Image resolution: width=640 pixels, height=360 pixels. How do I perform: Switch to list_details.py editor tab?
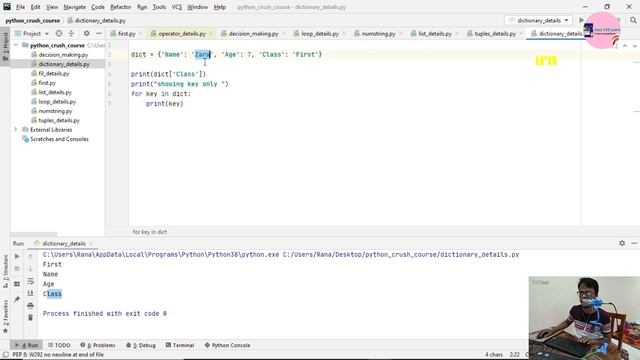[435, 33]
